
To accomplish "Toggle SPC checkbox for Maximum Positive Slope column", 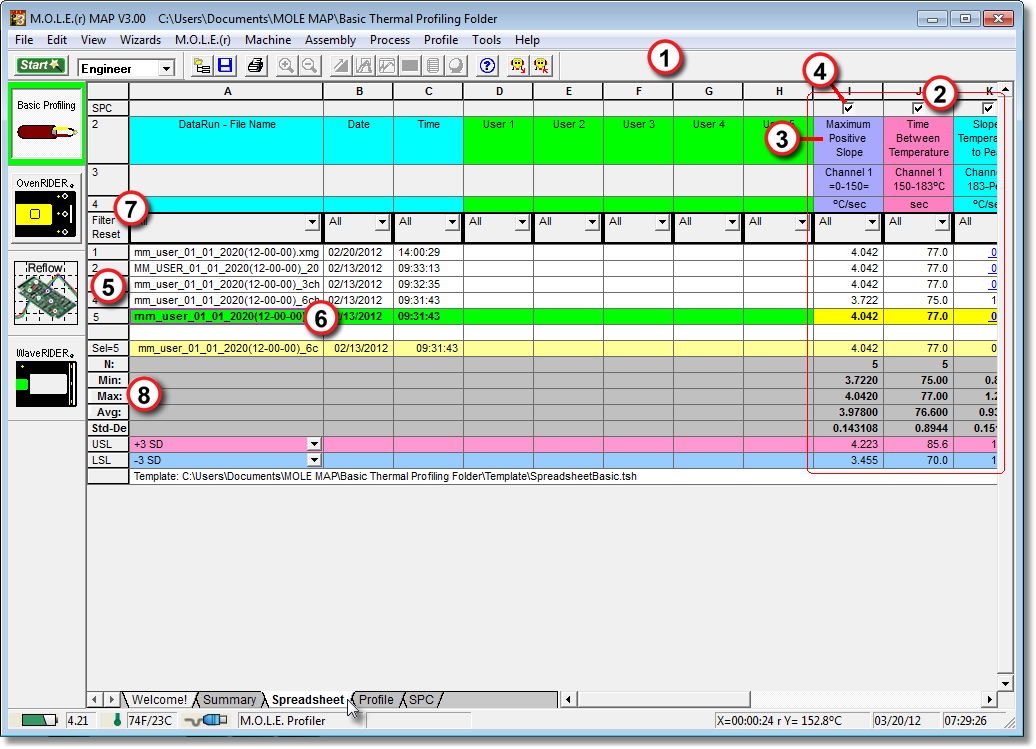I will click(x=848, y=108).
